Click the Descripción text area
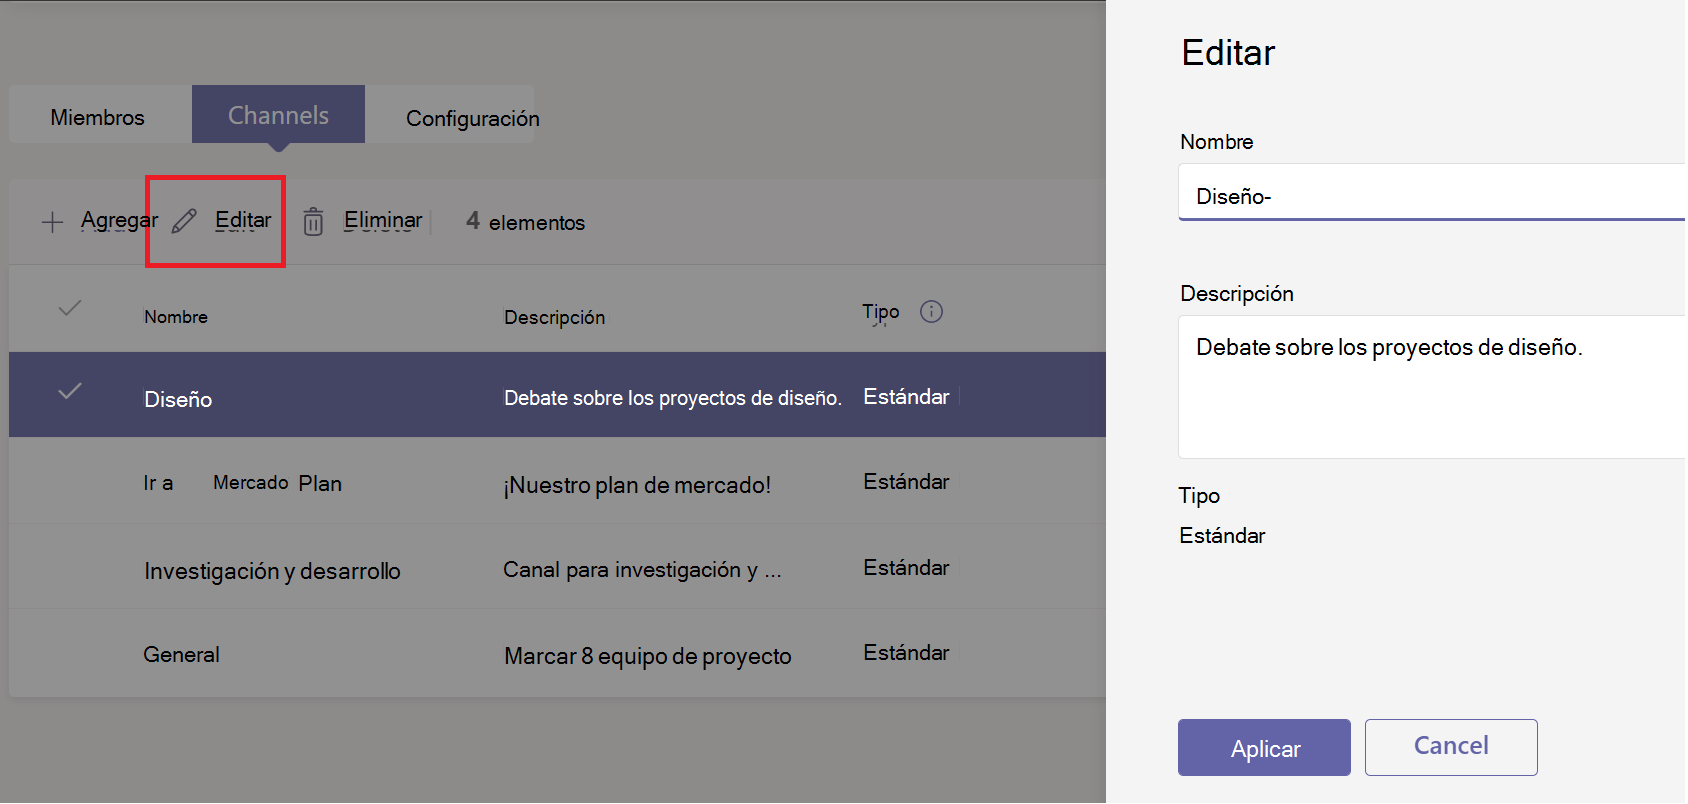 click(x=1432, y=387)
